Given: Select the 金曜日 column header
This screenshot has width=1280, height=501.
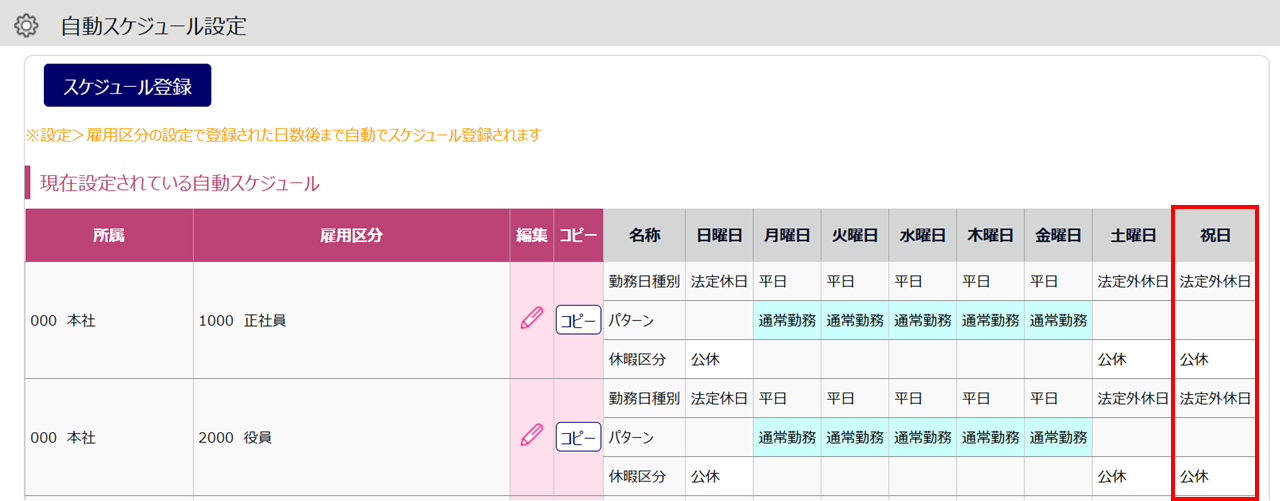Looking at the screenshot, I should (1059, 235).
